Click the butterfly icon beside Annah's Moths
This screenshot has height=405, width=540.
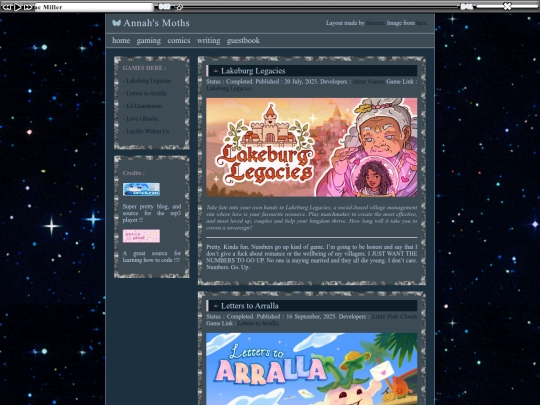click(x=116, y=23)
